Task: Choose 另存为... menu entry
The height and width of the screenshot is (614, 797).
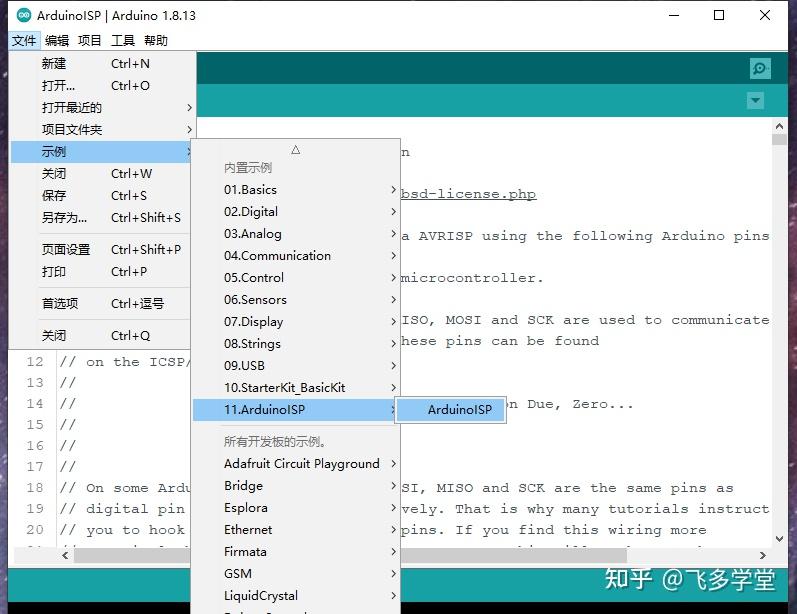Action: 101,218
